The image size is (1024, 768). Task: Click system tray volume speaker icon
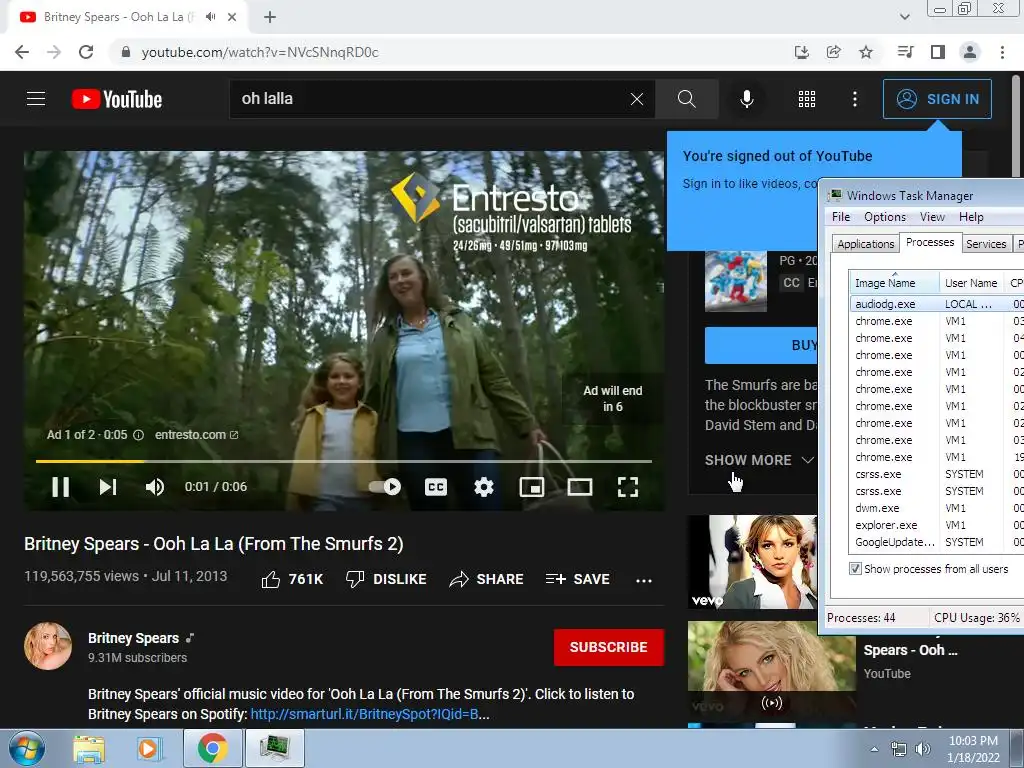923,749
